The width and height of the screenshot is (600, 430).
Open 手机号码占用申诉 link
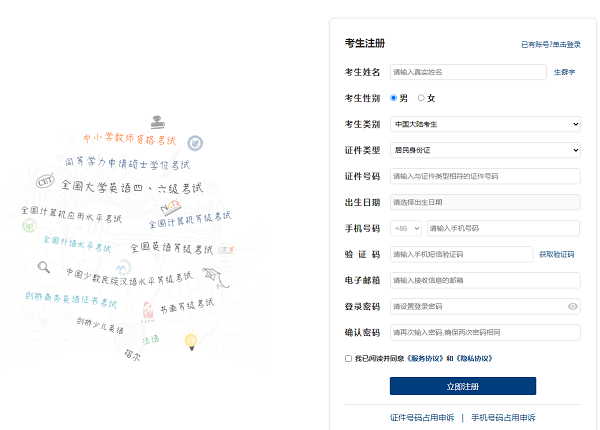coord(503,417)
